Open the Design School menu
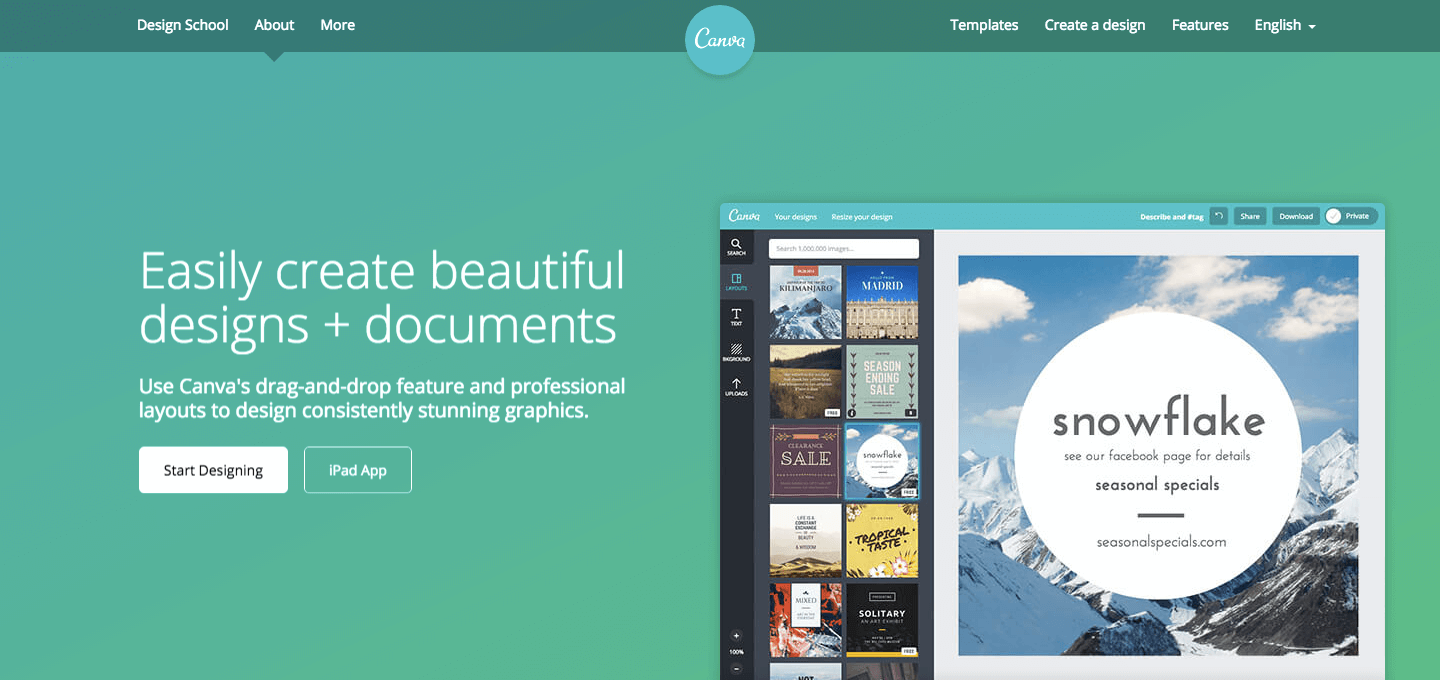1440x680 pixels. click(x=183, y=25)
